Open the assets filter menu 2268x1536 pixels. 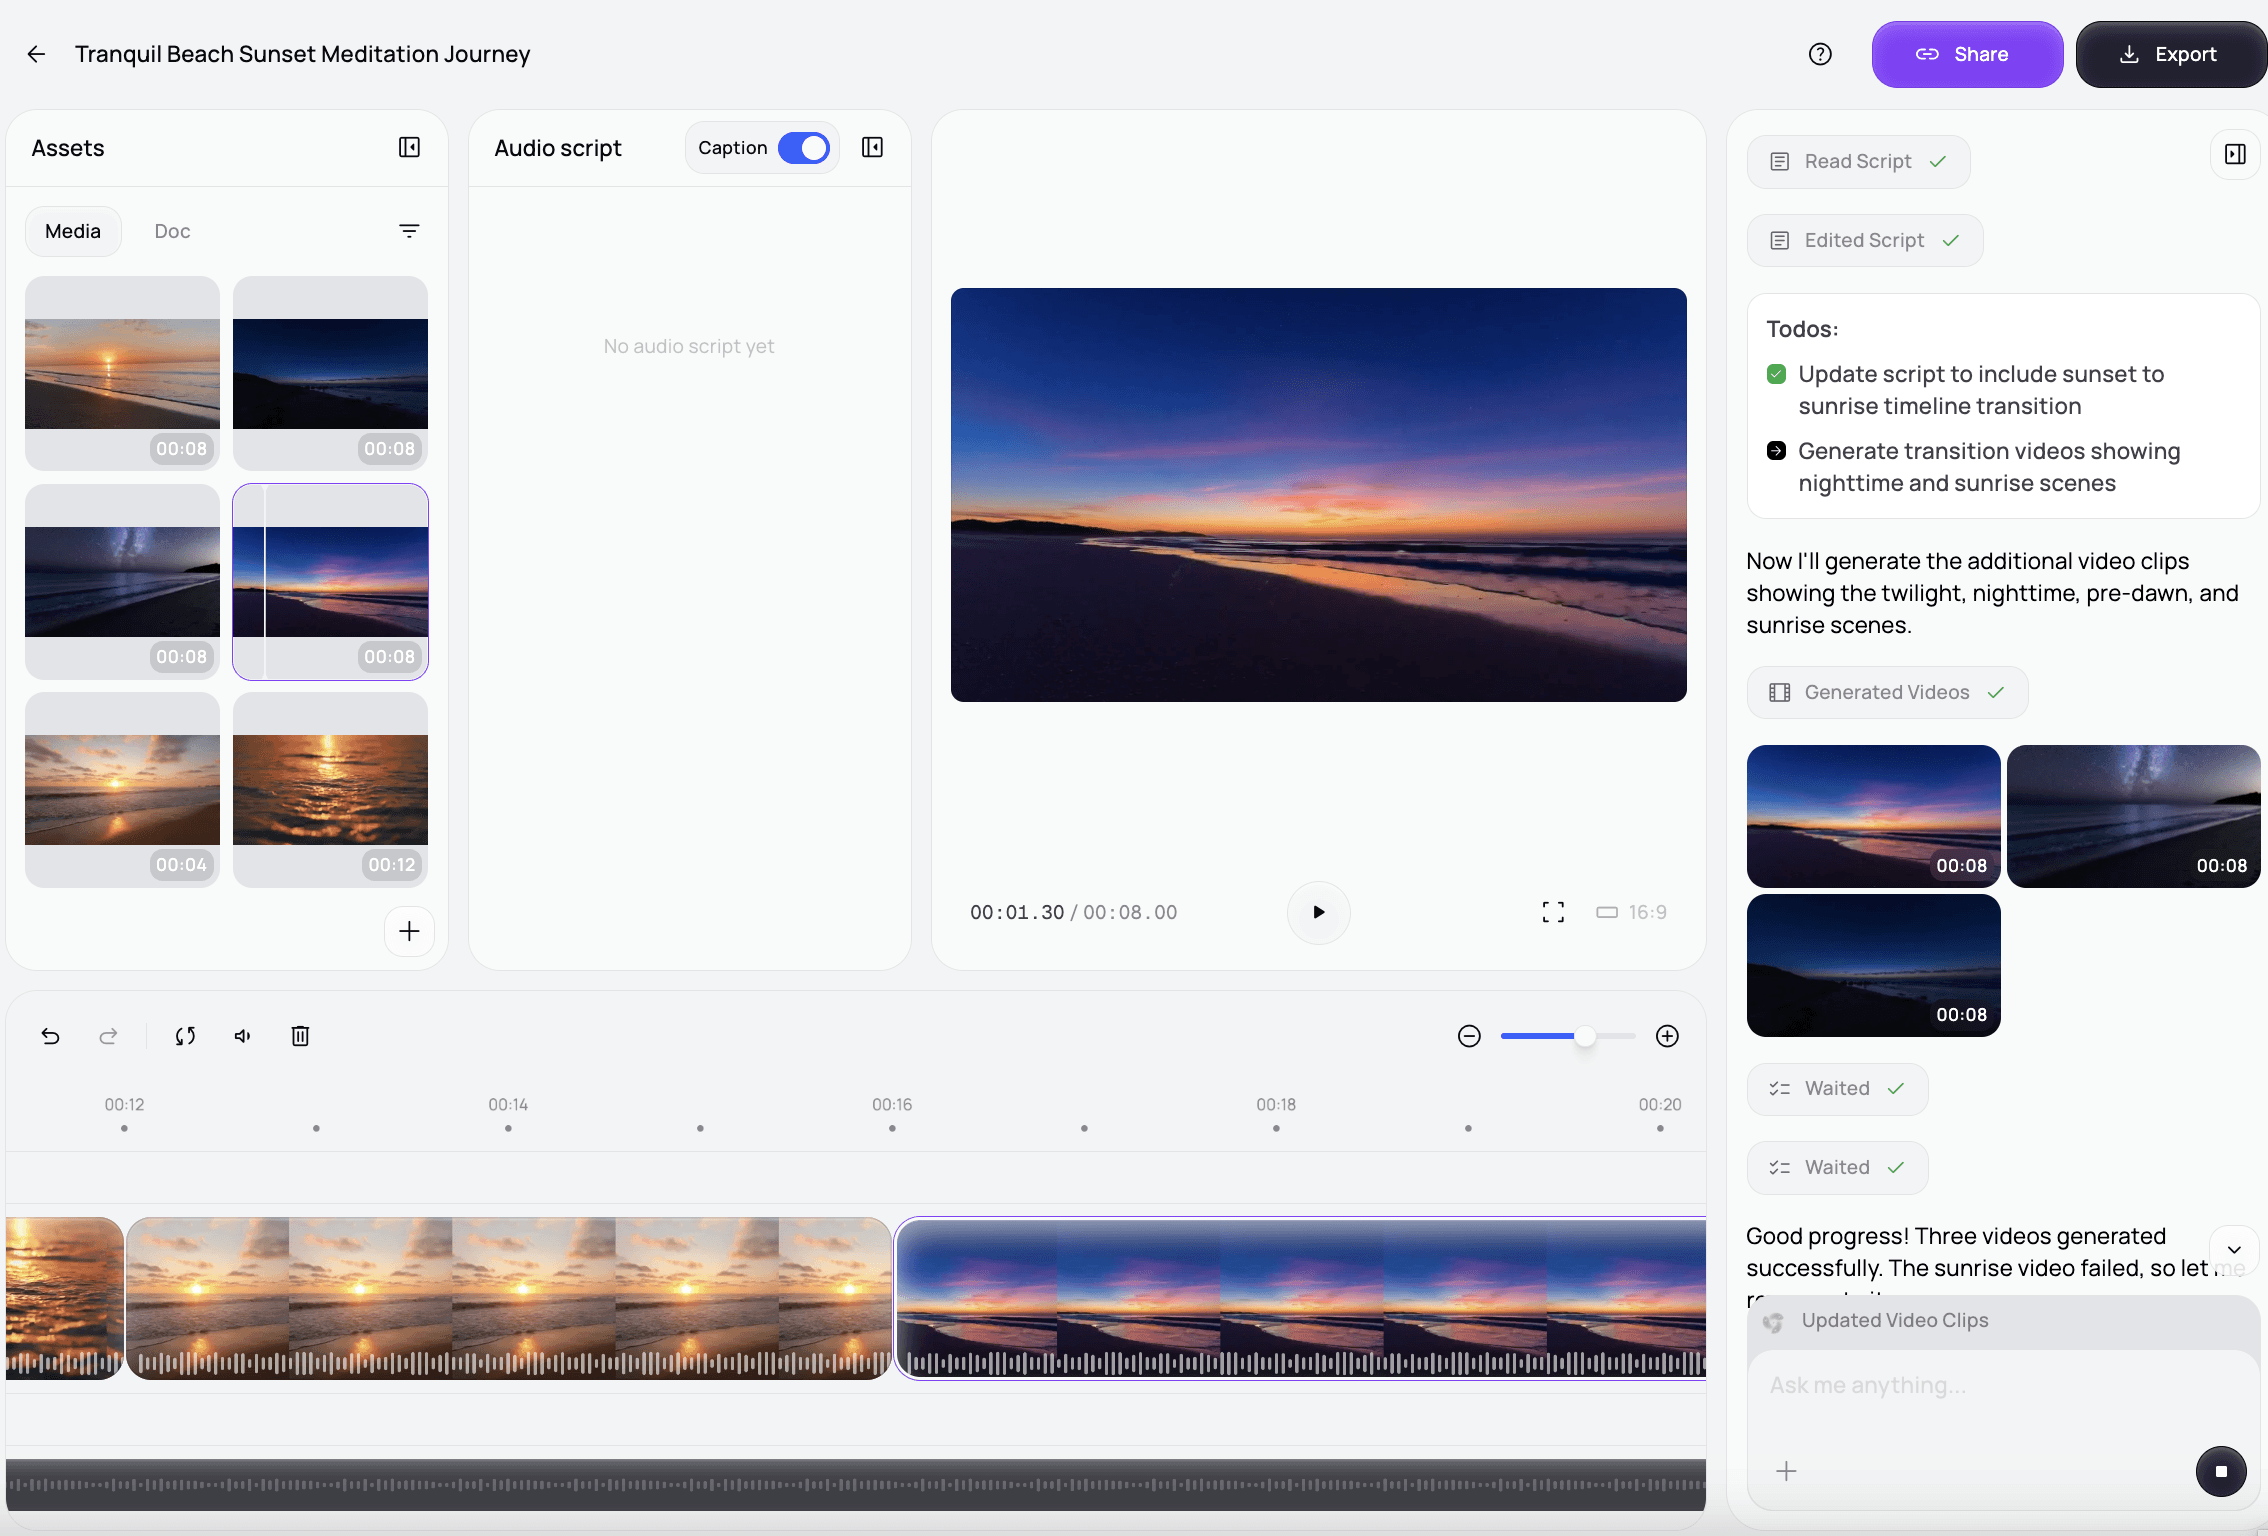point(409,231)
